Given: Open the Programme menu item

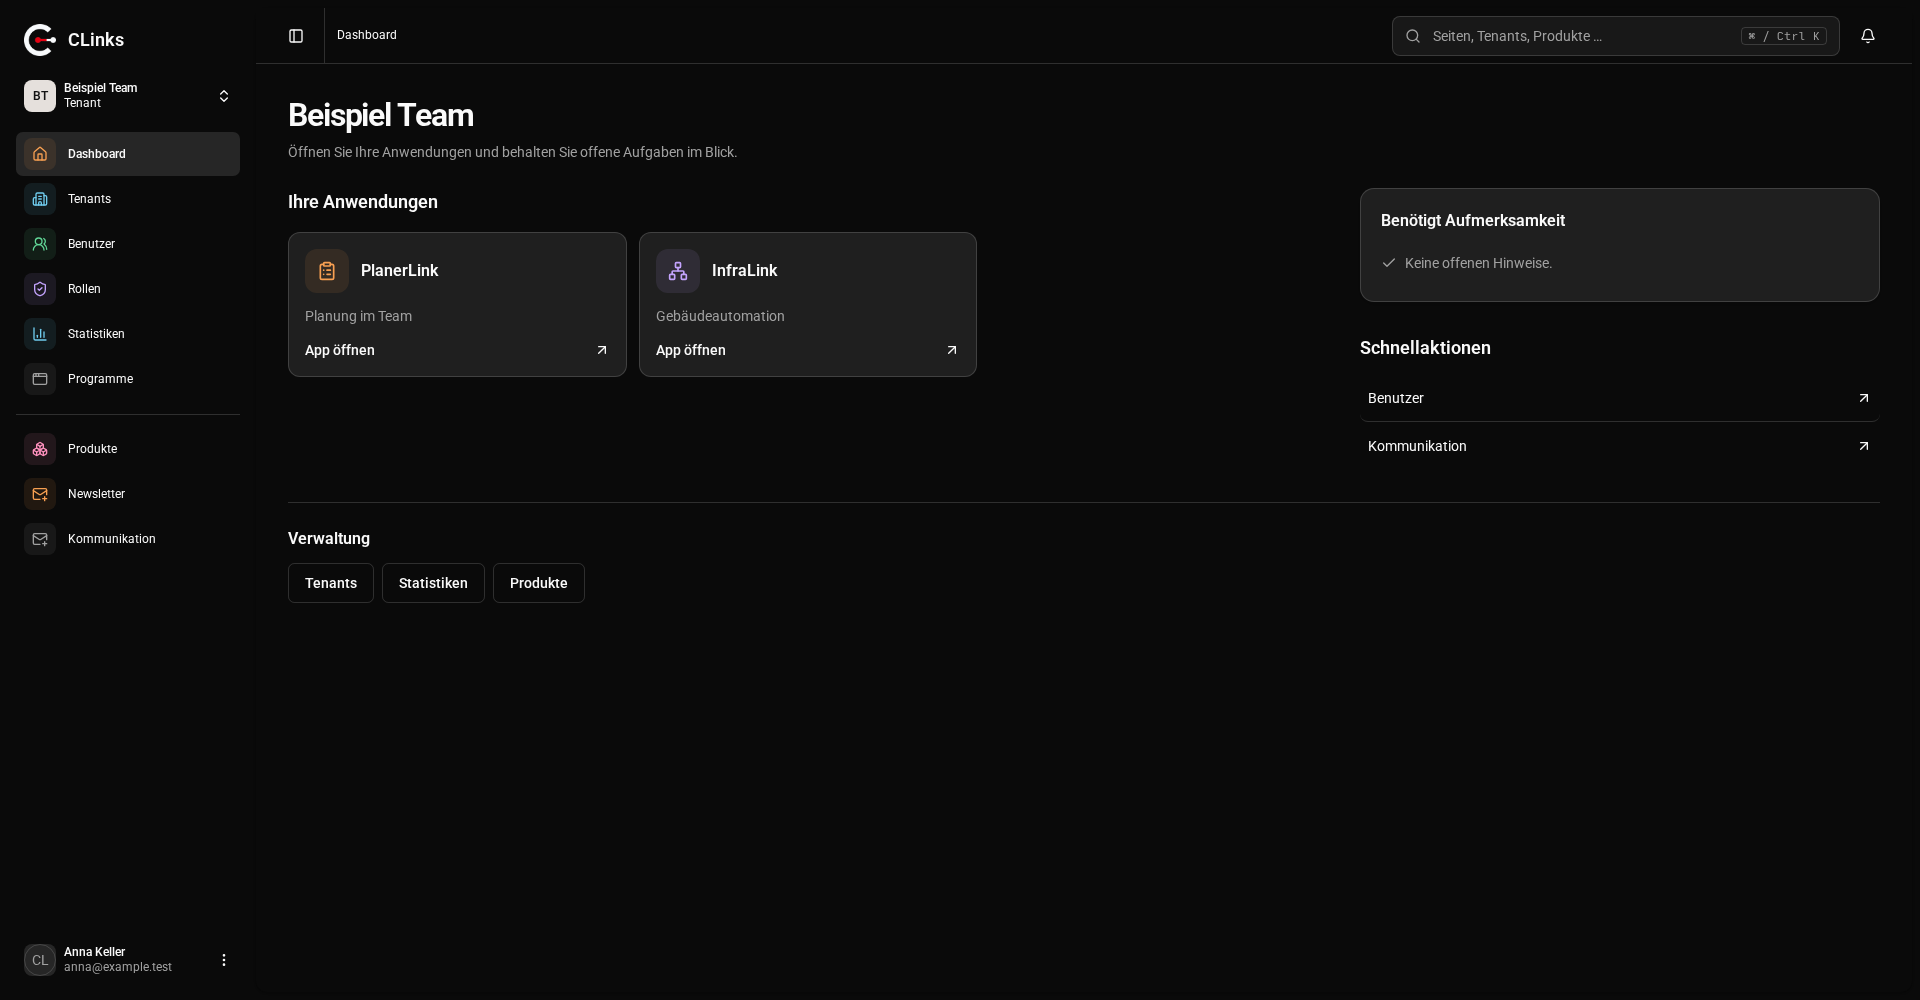Looking at the screenshot, I should (x=128, y=379).
